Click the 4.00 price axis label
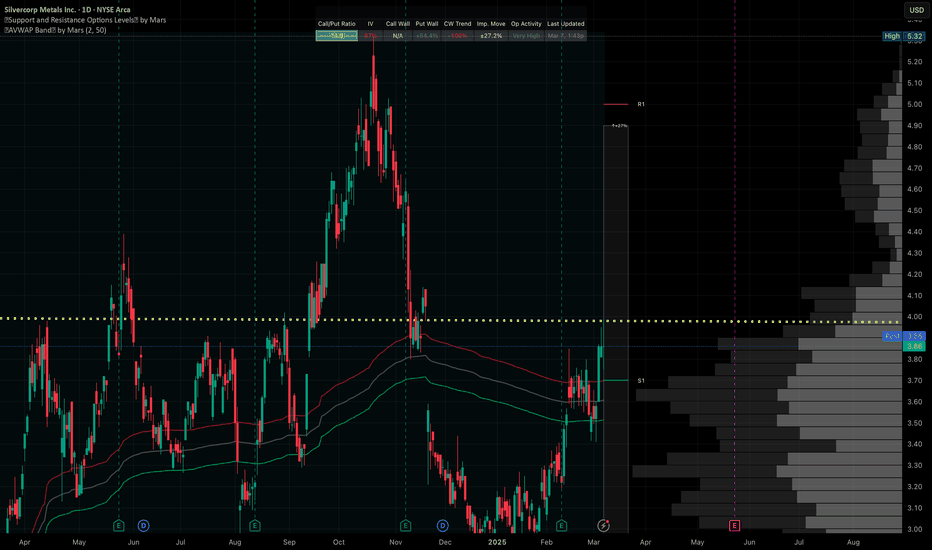Screen dimensions: 932x550 (x=915, y=317)
